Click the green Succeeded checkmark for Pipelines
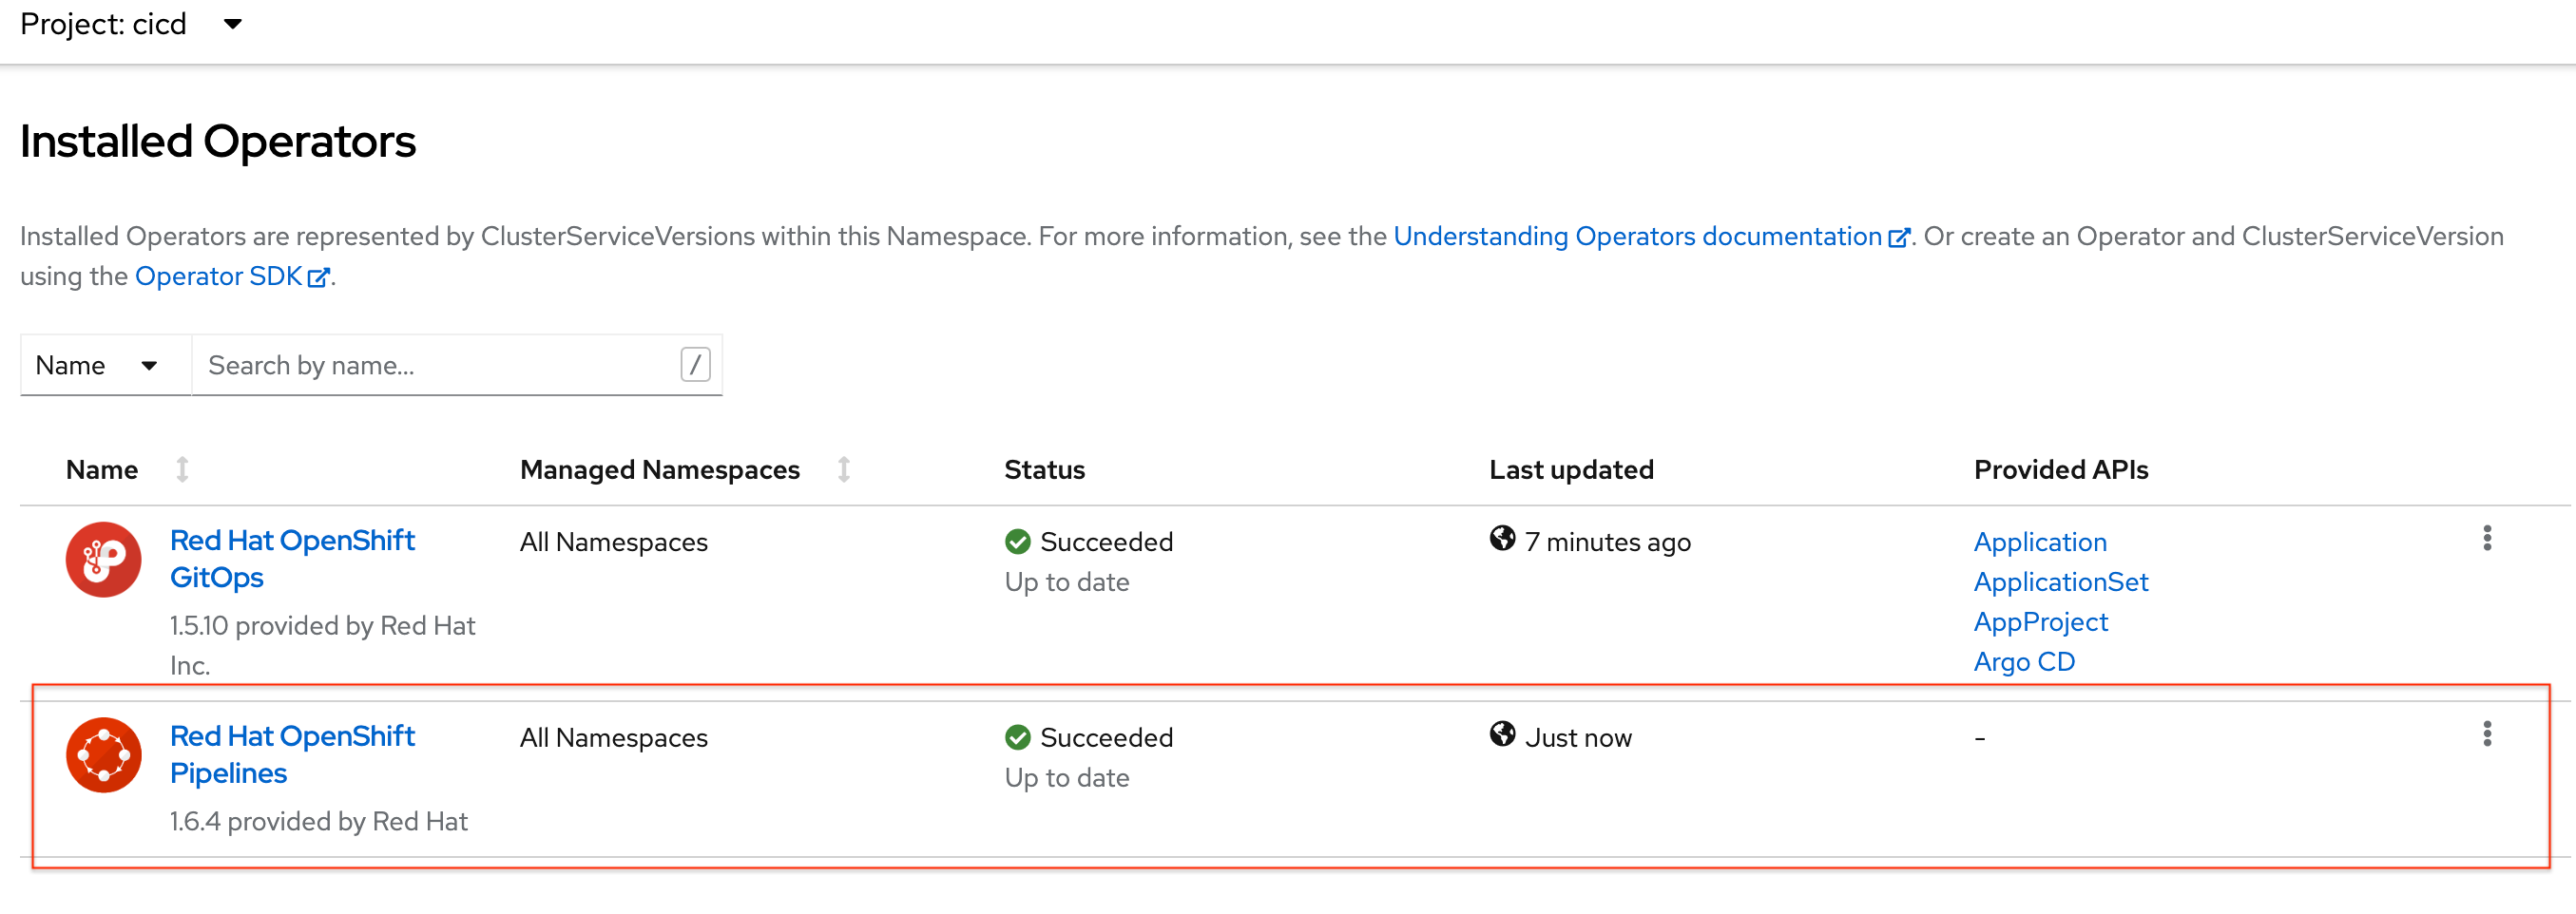 pos(1017,738)
